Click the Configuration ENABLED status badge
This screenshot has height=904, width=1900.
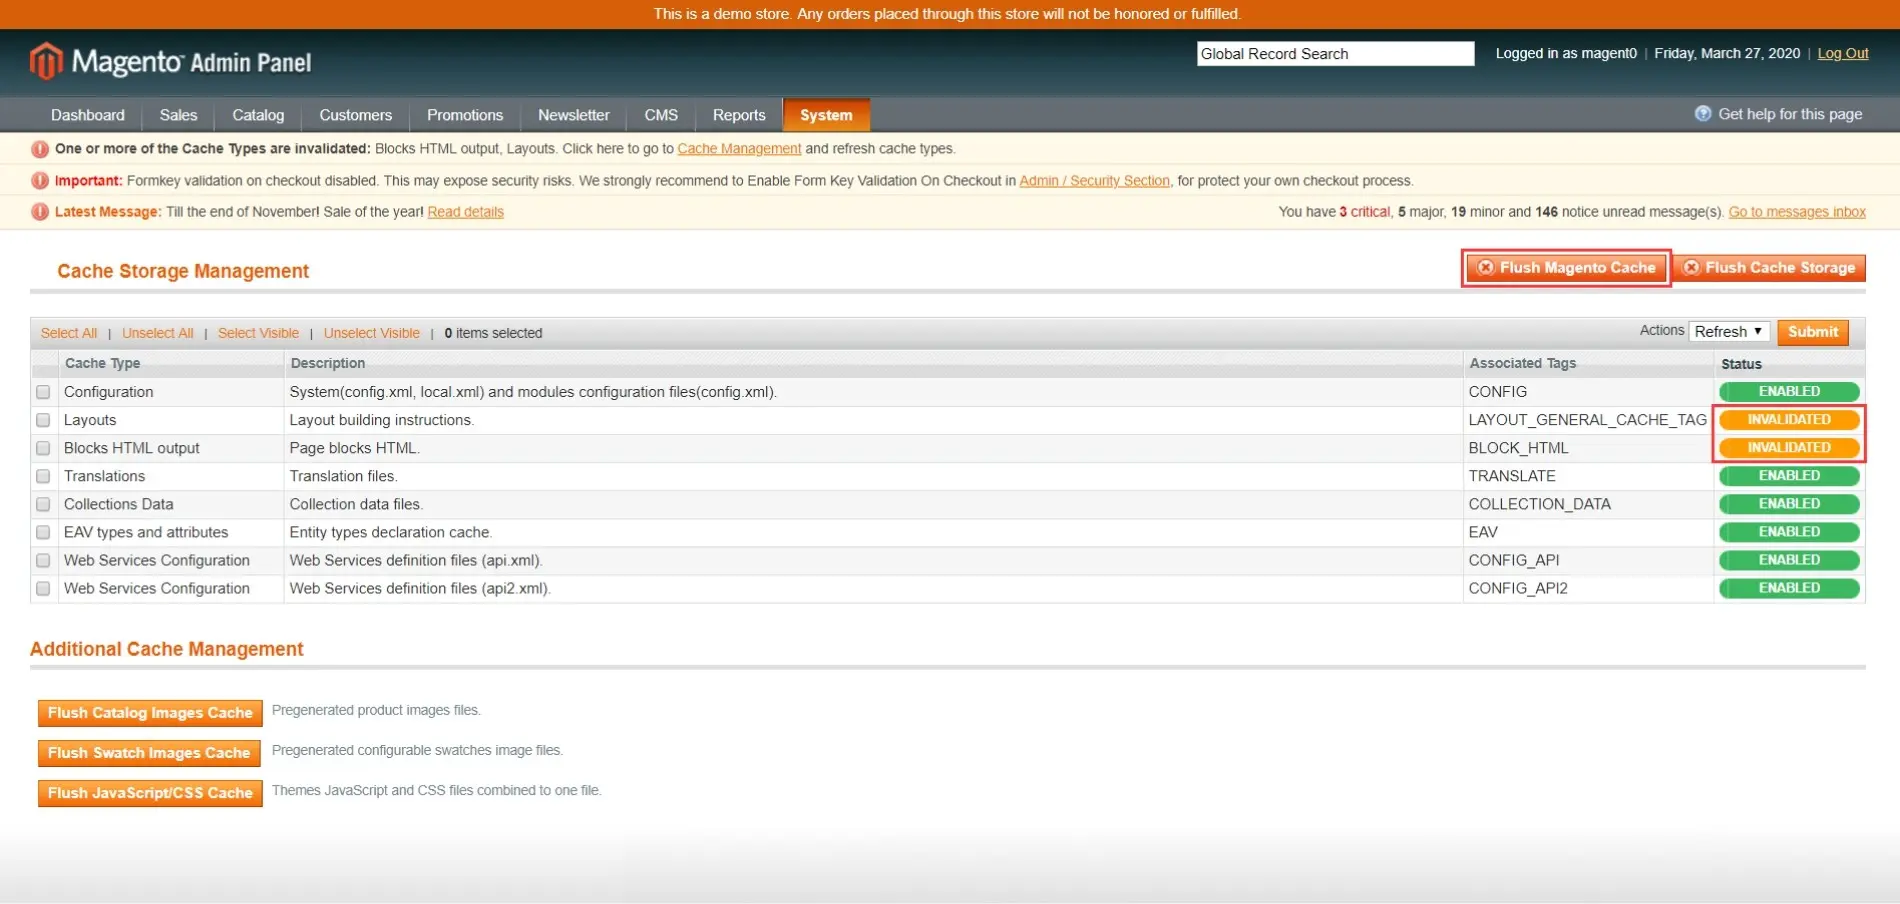click(1789, 392)
